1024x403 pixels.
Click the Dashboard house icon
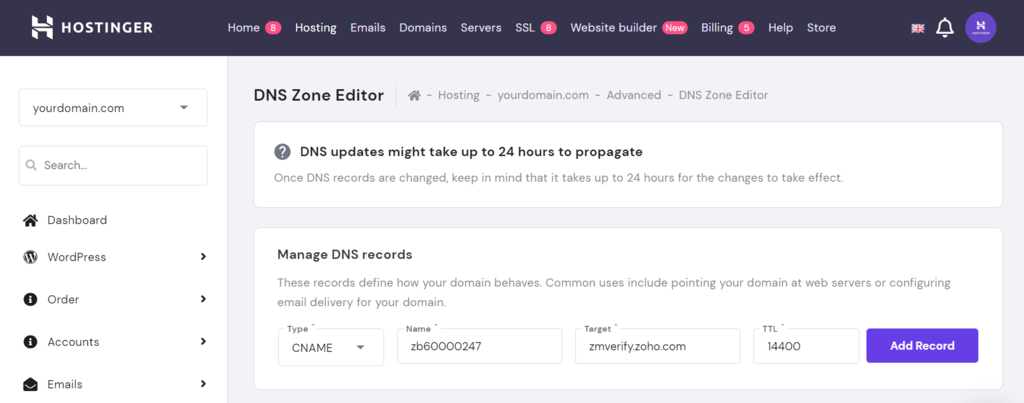pos(30,220)
